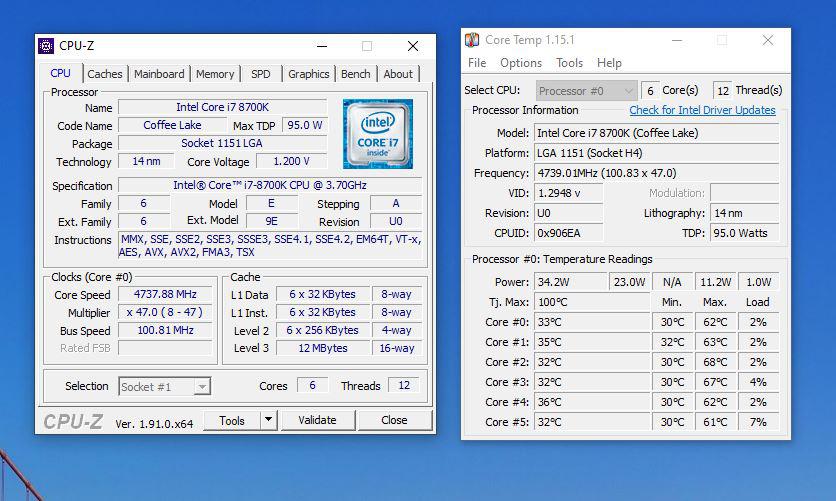The width and height of the screenshot is (836, 501).
Task: Click the Power reading 34.2W
Action: pyautogui.click(x=570, y=282)
